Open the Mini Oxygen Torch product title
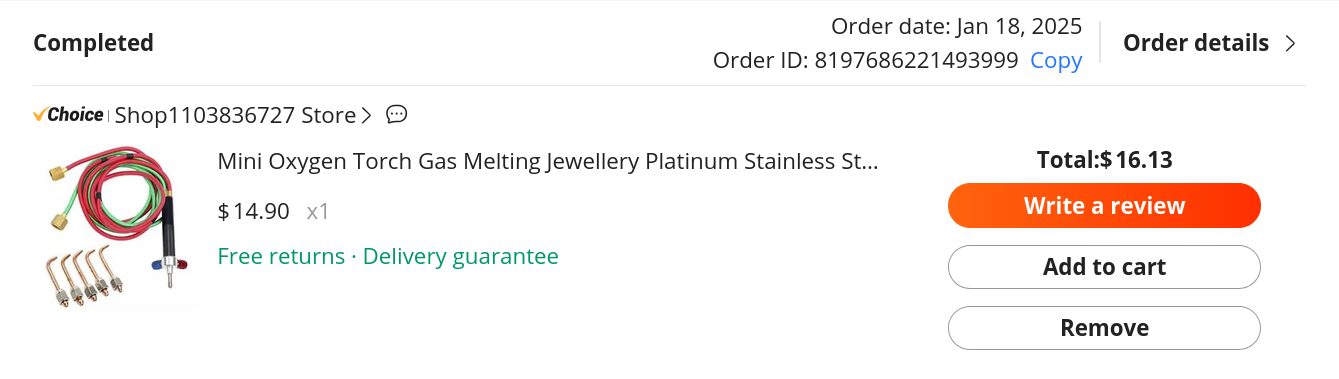1339x379 pixels. (x=548, y=161)
